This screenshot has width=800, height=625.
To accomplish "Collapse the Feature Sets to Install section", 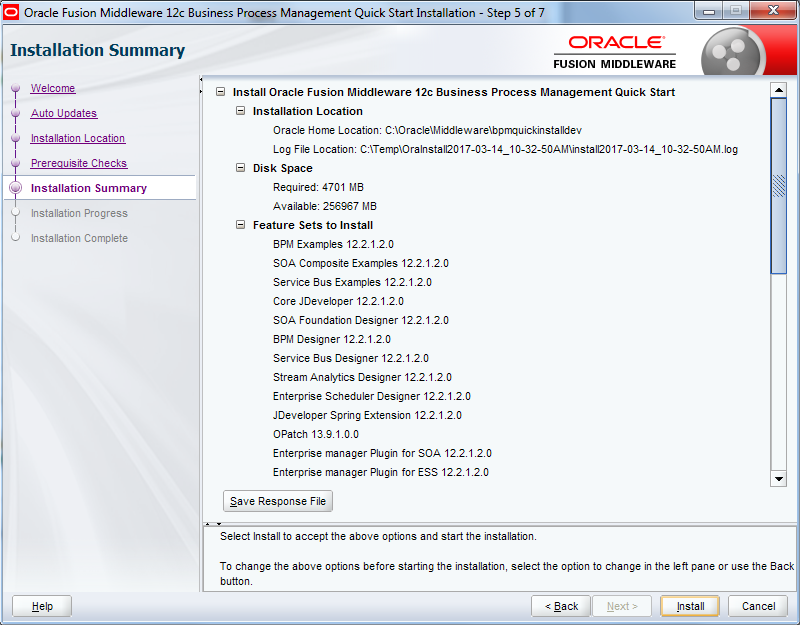I will (x=240, y=225).
